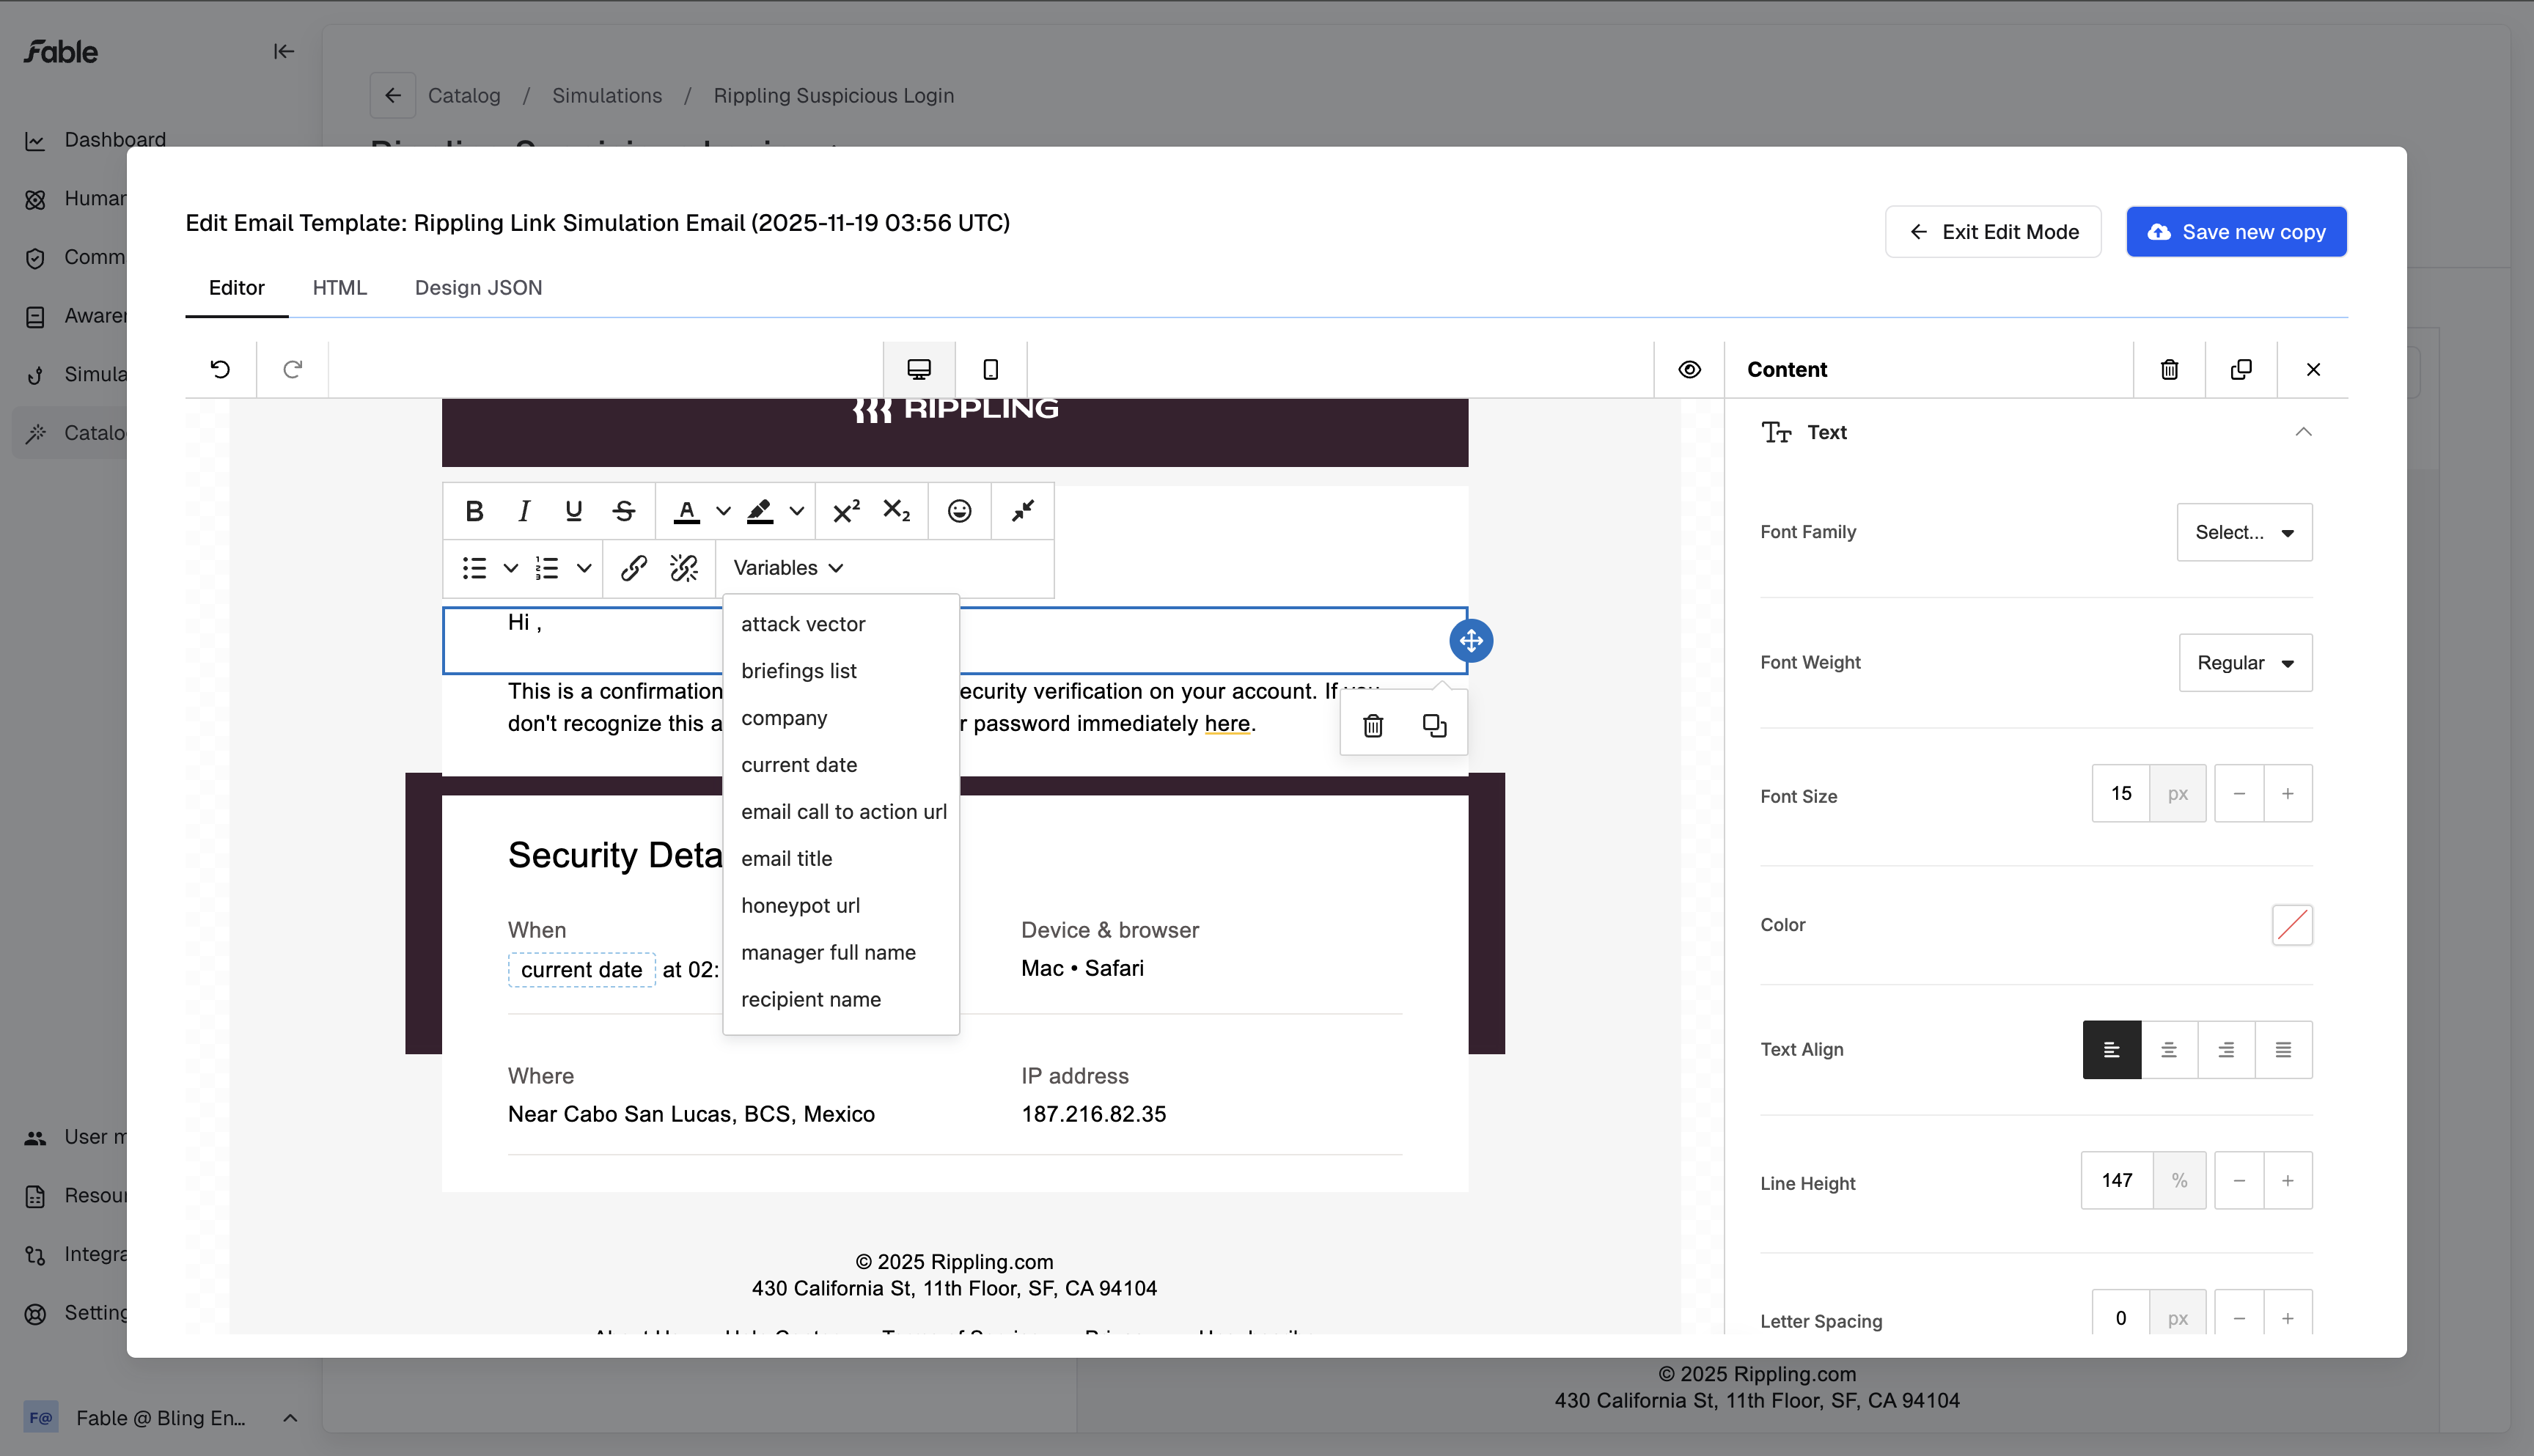The image size is (2534, 1456).
Task: Switch to the HTML tab
Action: point(339,288)
